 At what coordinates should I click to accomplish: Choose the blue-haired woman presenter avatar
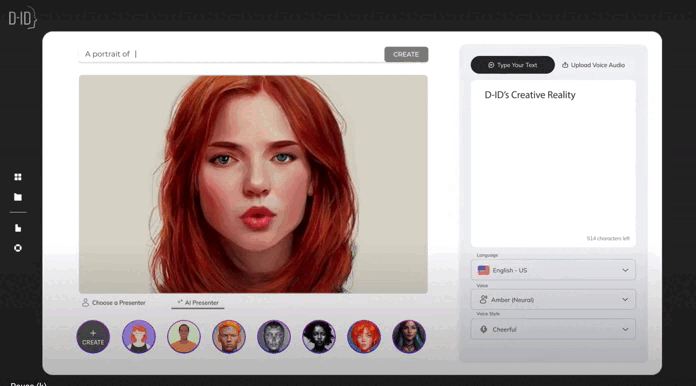409,337
